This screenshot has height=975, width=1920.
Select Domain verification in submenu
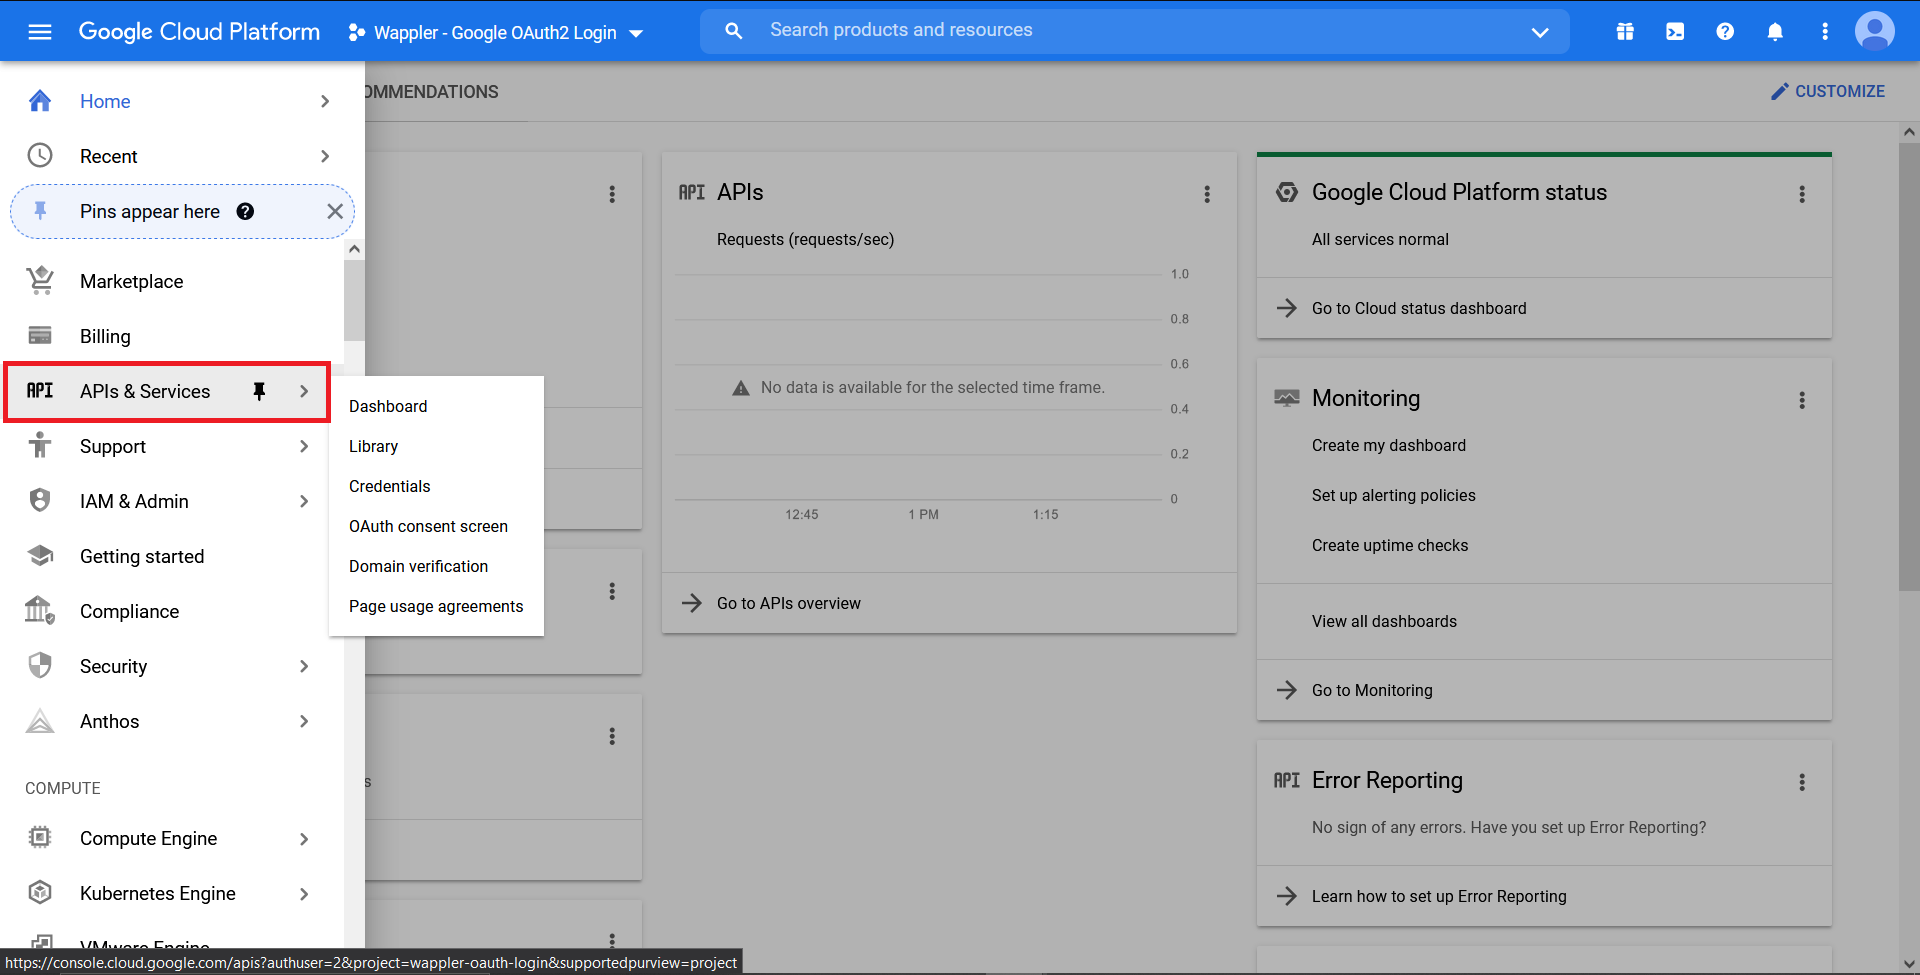[436, 566]
